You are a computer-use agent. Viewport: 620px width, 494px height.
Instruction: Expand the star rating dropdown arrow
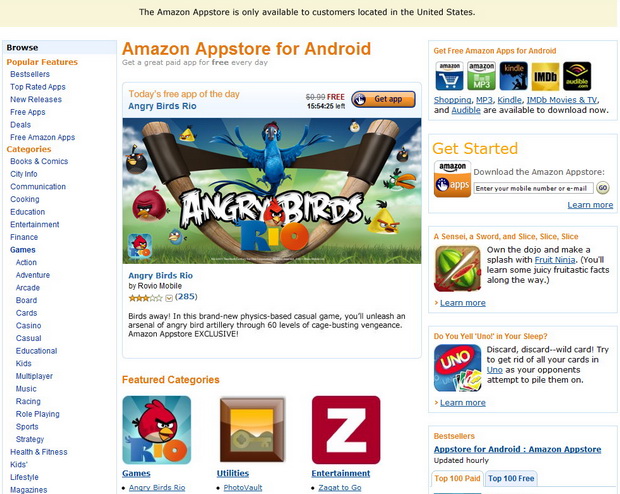pos(169,298)
